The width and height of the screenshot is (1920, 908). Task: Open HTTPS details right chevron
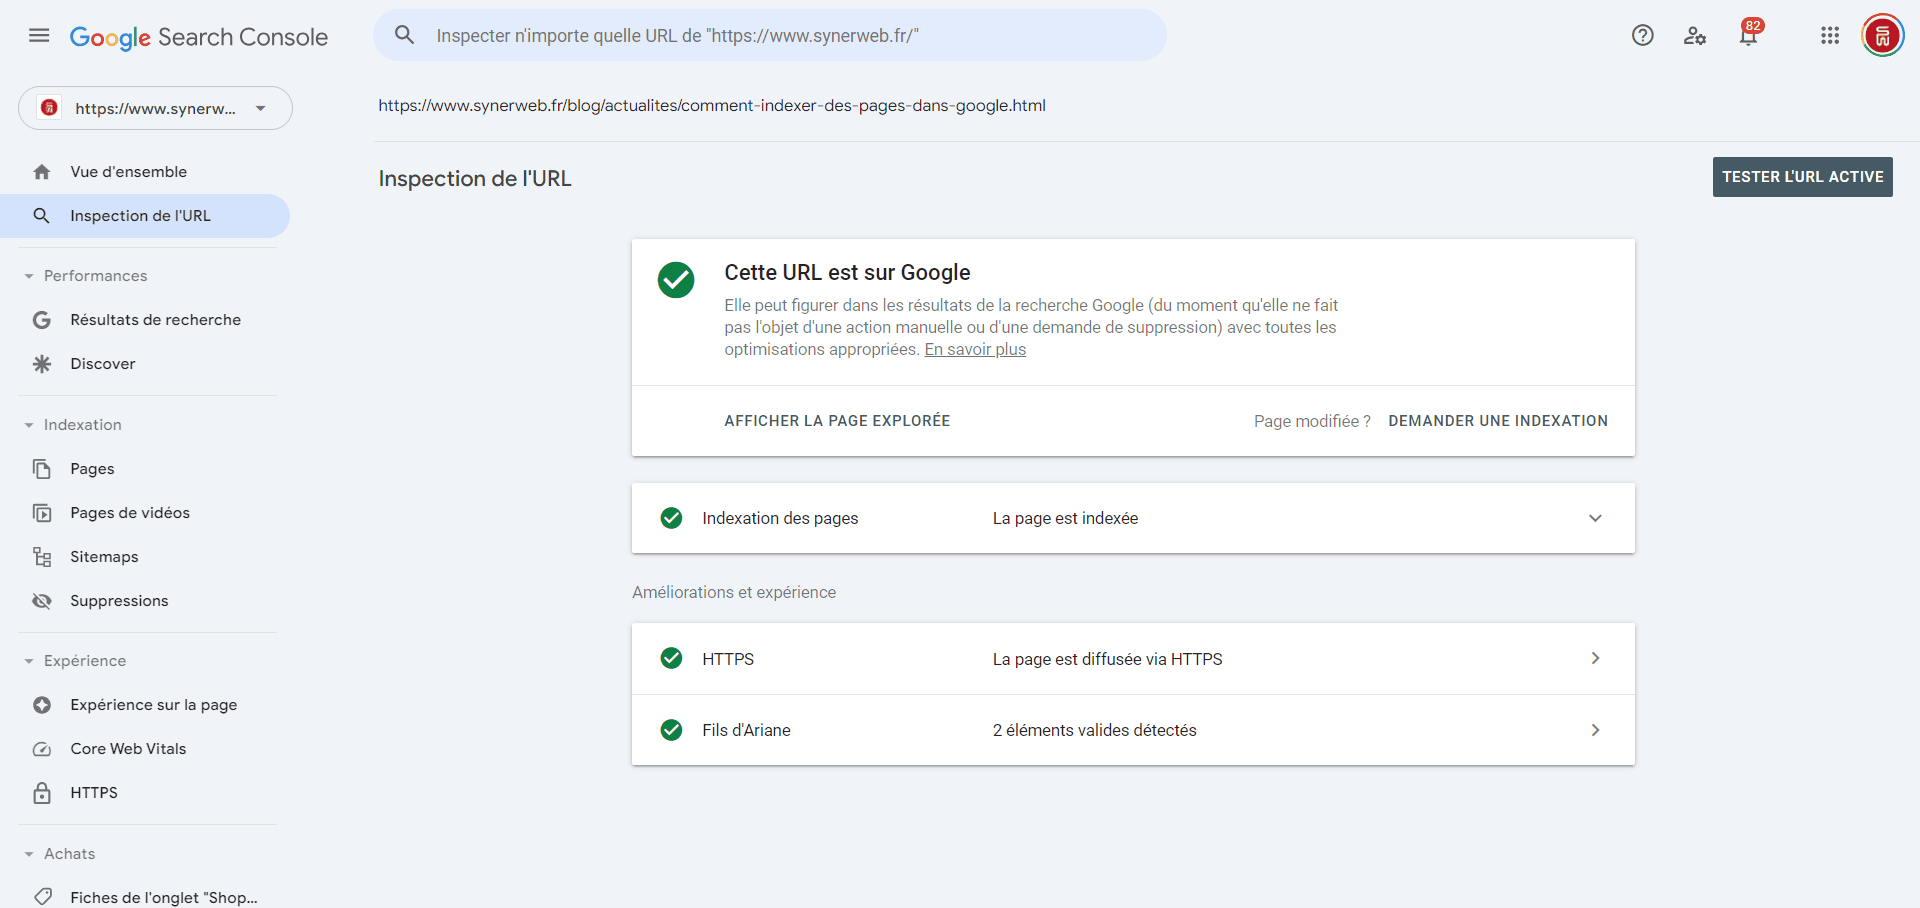pos(1595,658)
